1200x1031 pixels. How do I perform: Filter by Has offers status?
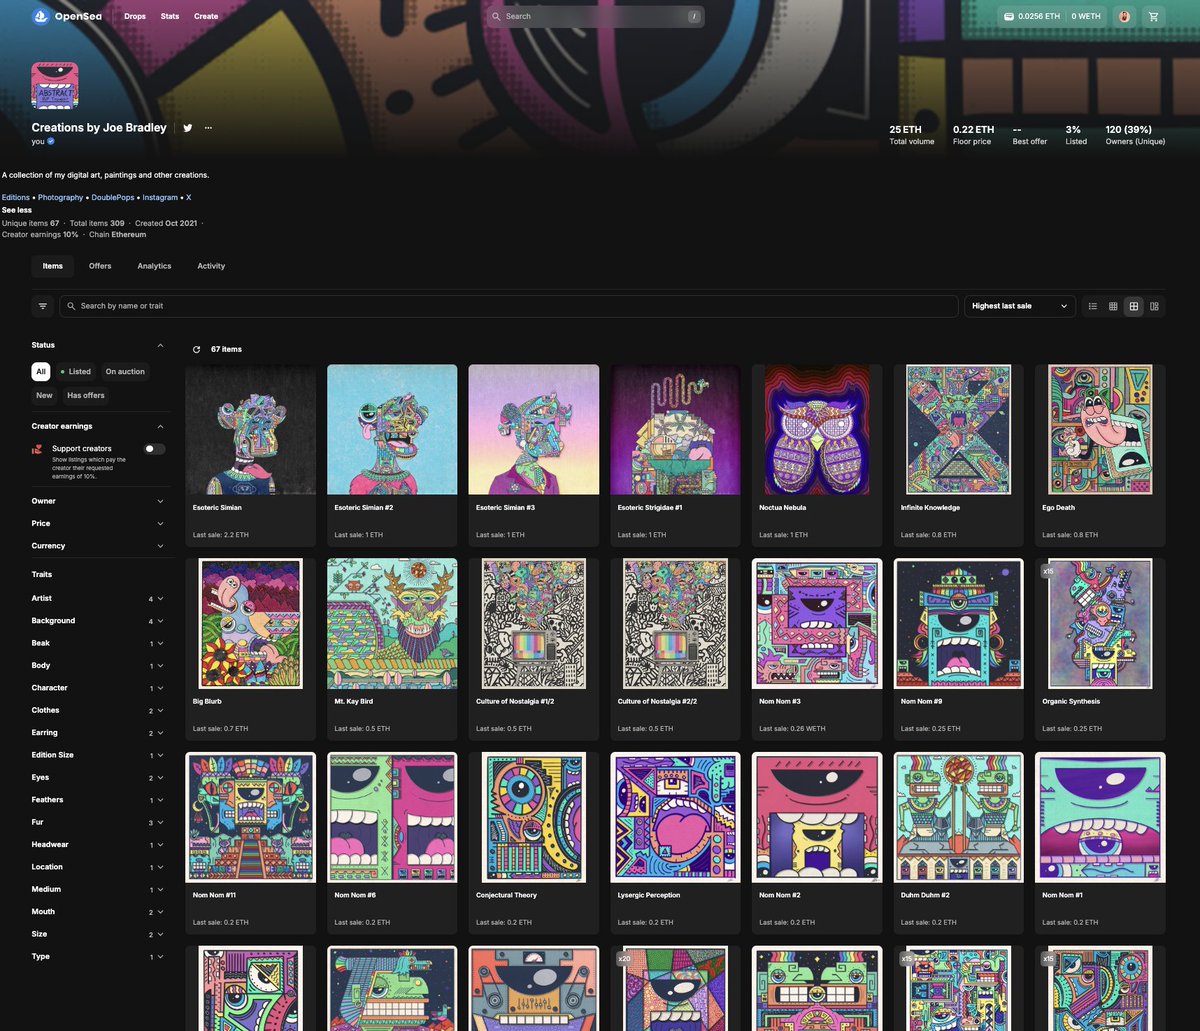[86, 395]
